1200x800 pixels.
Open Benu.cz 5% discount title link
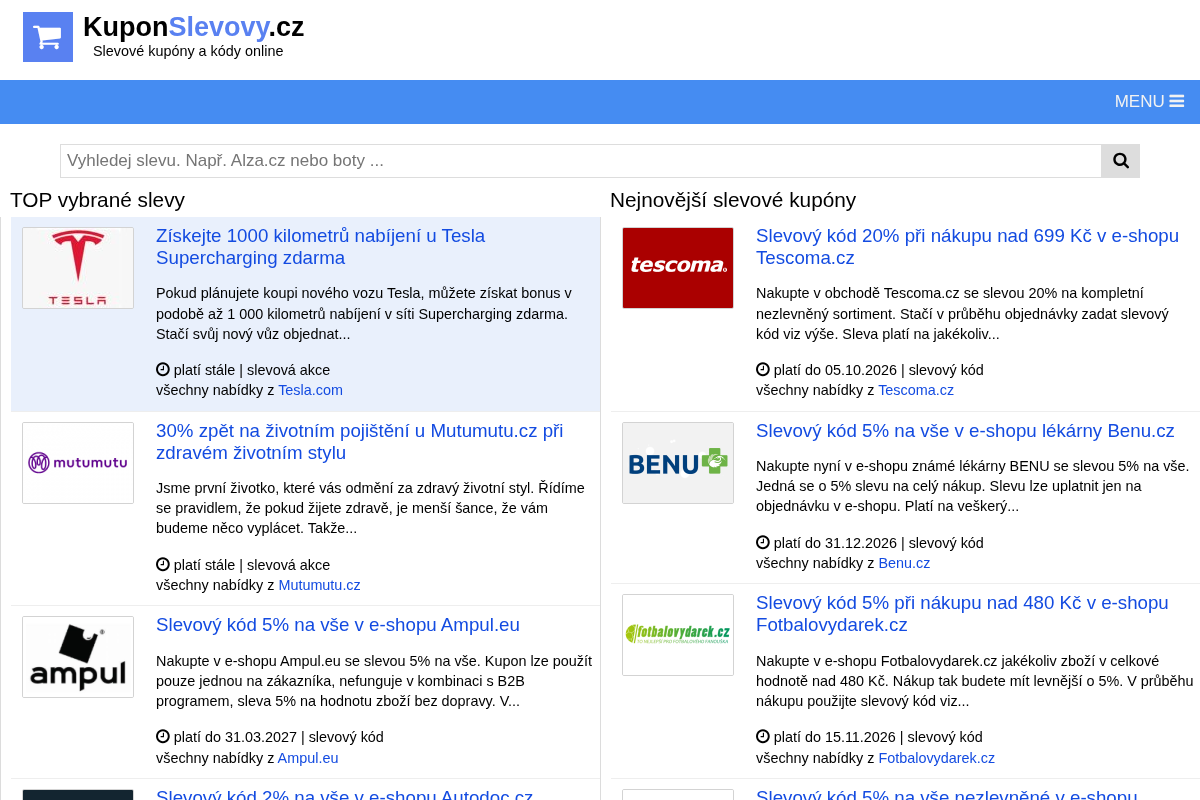[965, 431]
